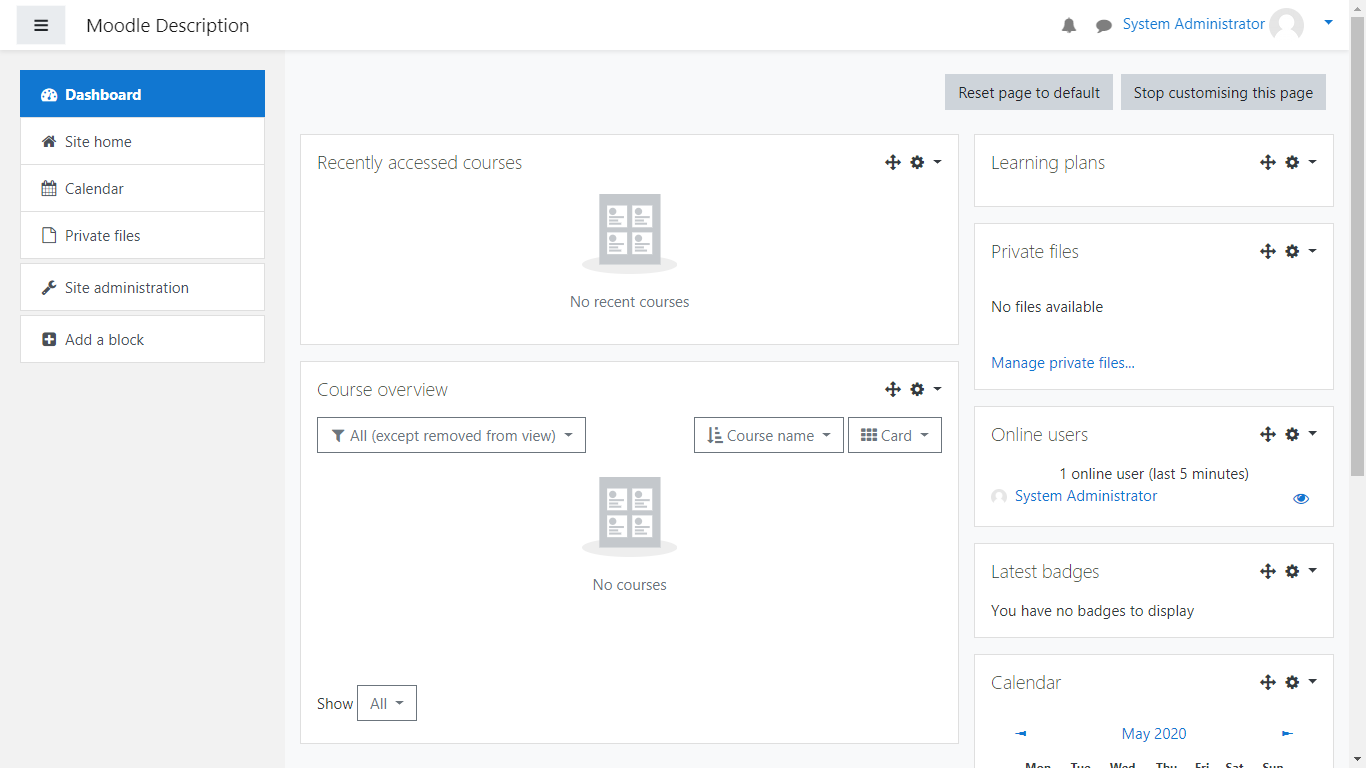Image resolution: width=1366 pixels, height=768 pixels.
Task: Open the Card display dropdown
Action: [x=894, y=436]
